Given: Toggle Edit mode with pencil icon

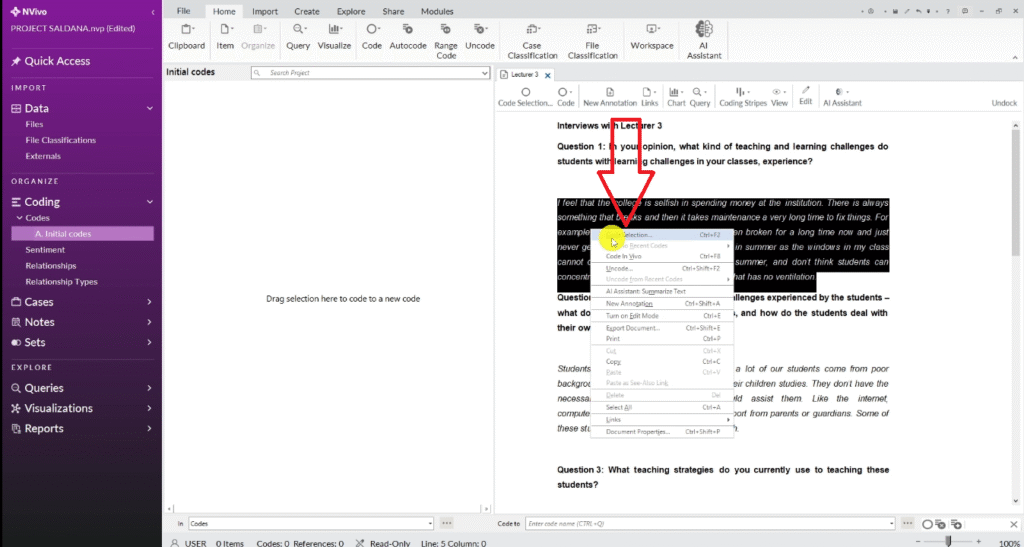Looking at the screenshot, I should coord(805,96).
